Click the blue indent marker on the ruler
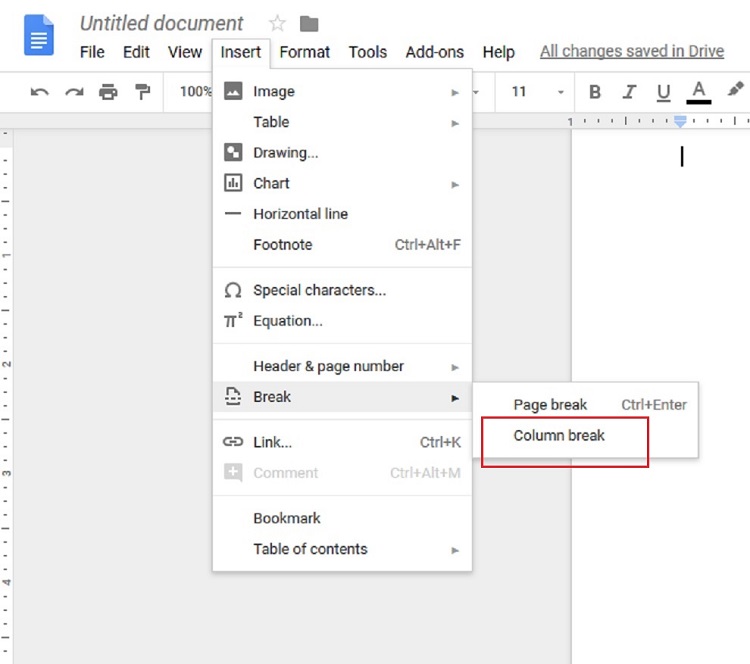This screenshot has height=664, width=750. pos(680,121)
